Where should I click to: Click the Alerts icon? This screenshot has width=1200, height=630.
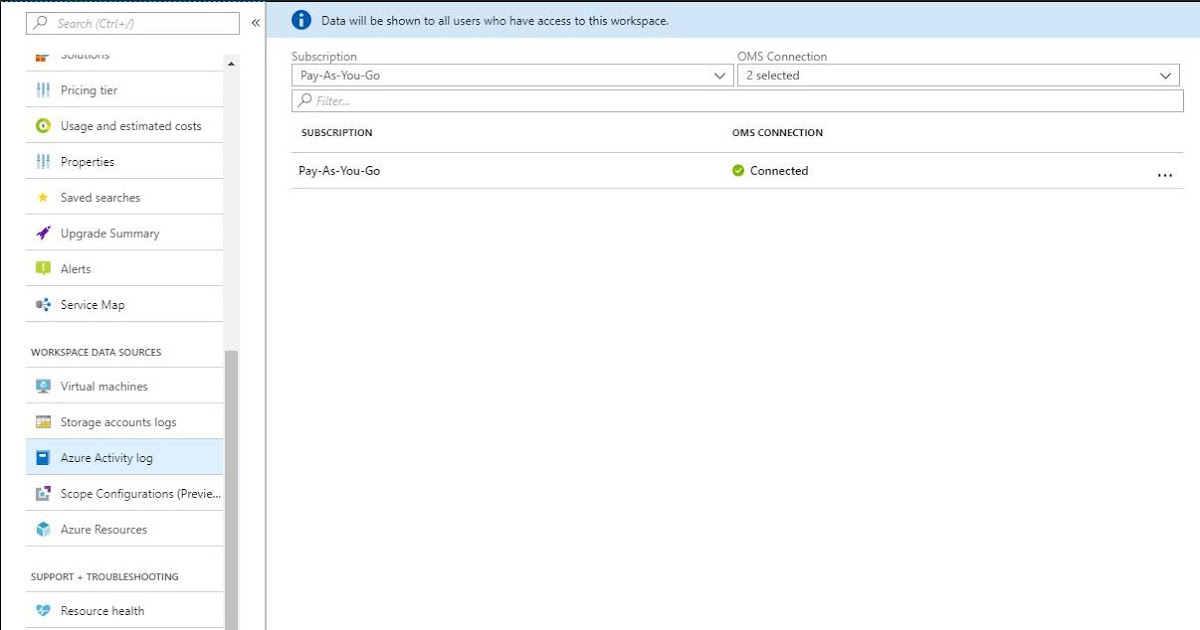coord(42,268)
